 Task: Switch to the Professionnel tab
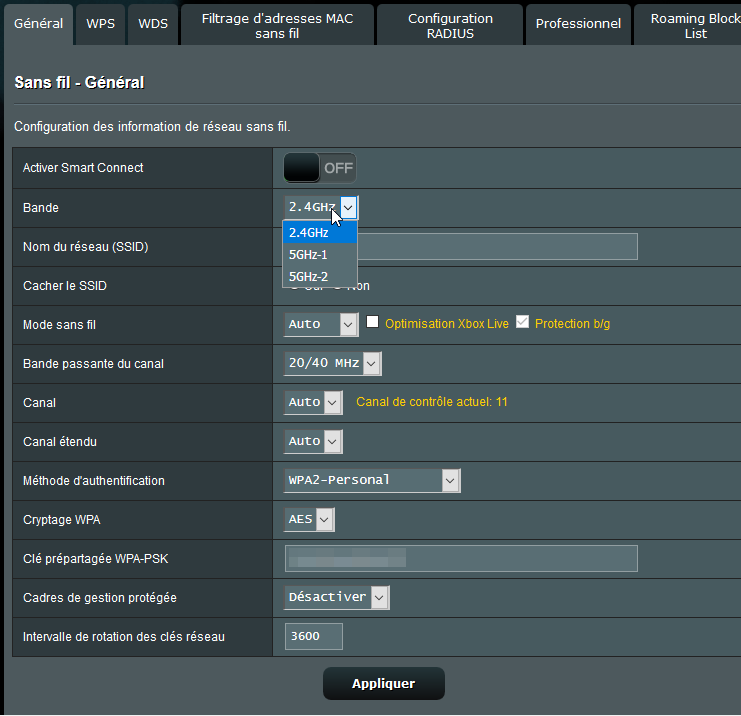tap(578, 24)
